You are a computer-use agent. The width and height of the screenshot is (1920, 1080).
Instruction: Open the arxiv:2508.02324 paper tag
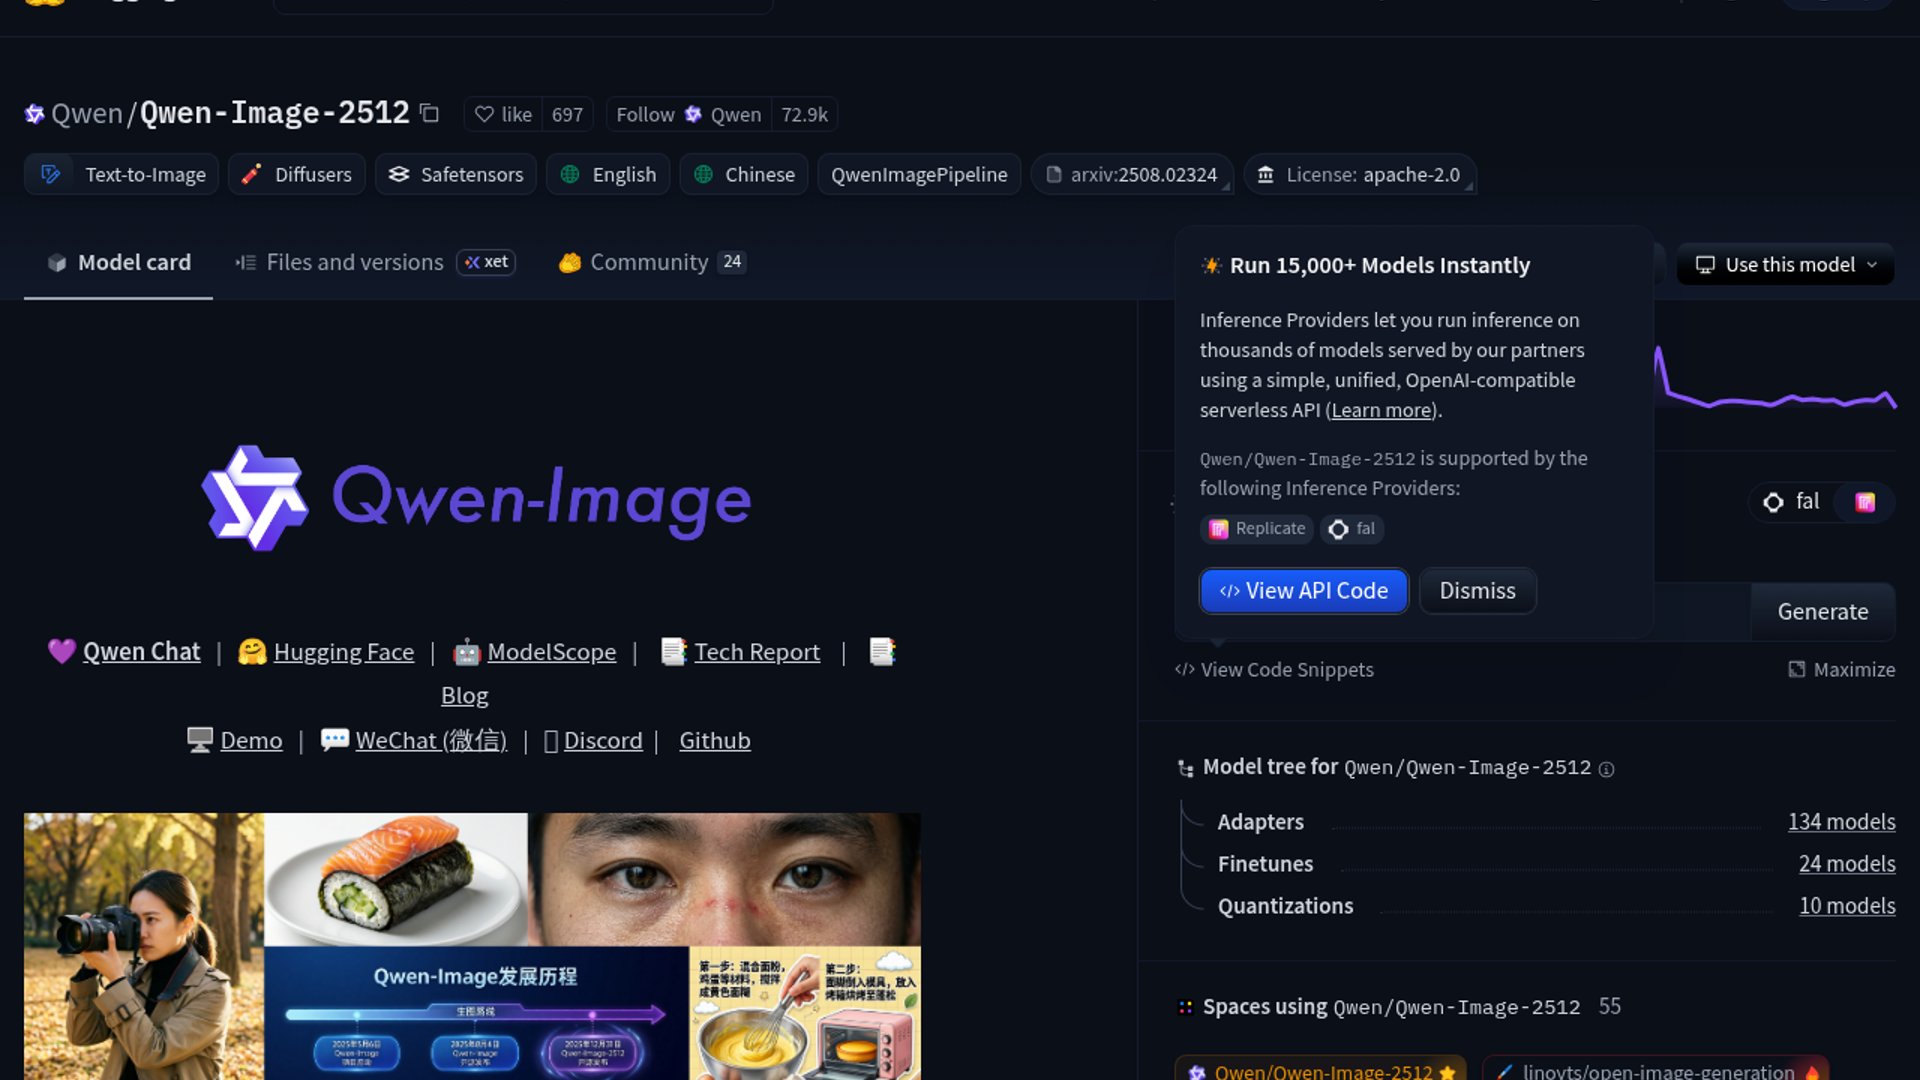(1132, 175)
